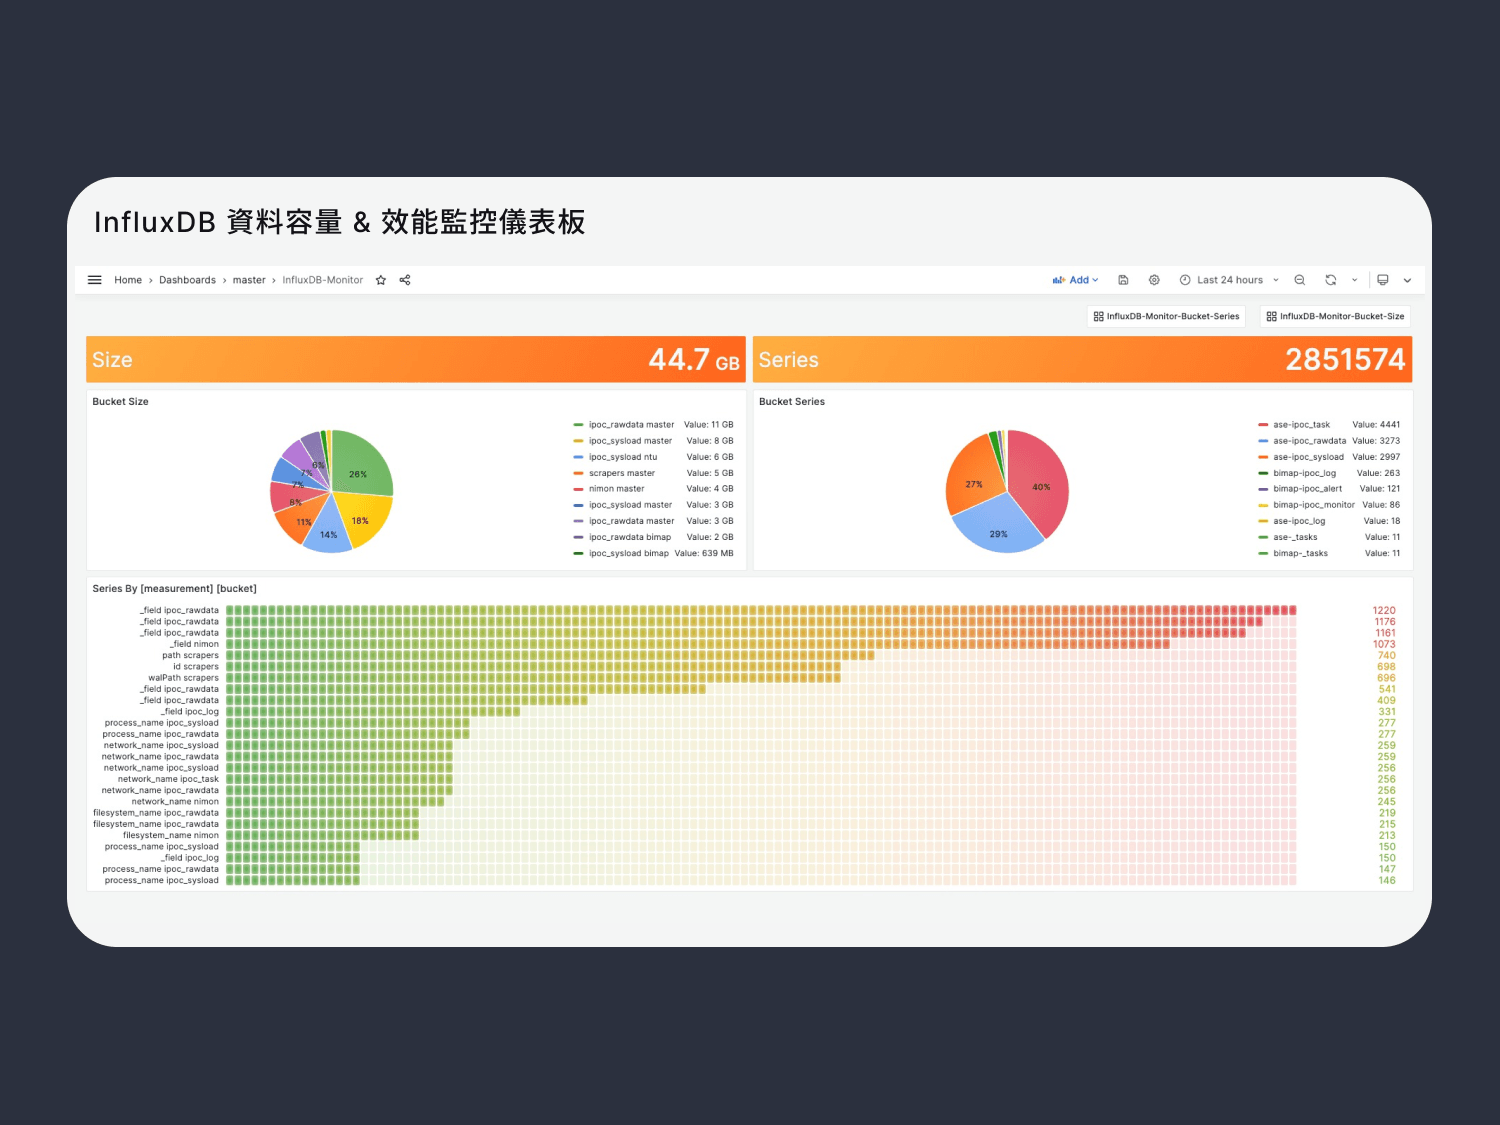Click the monitor display view icon

tap(1383, 280)
